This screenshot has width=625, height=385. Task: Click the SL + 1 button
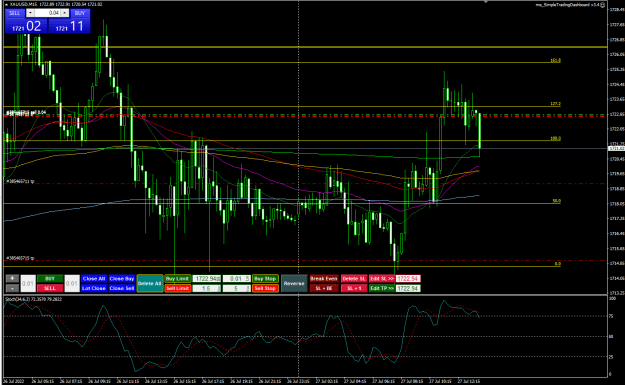[354, 288]
